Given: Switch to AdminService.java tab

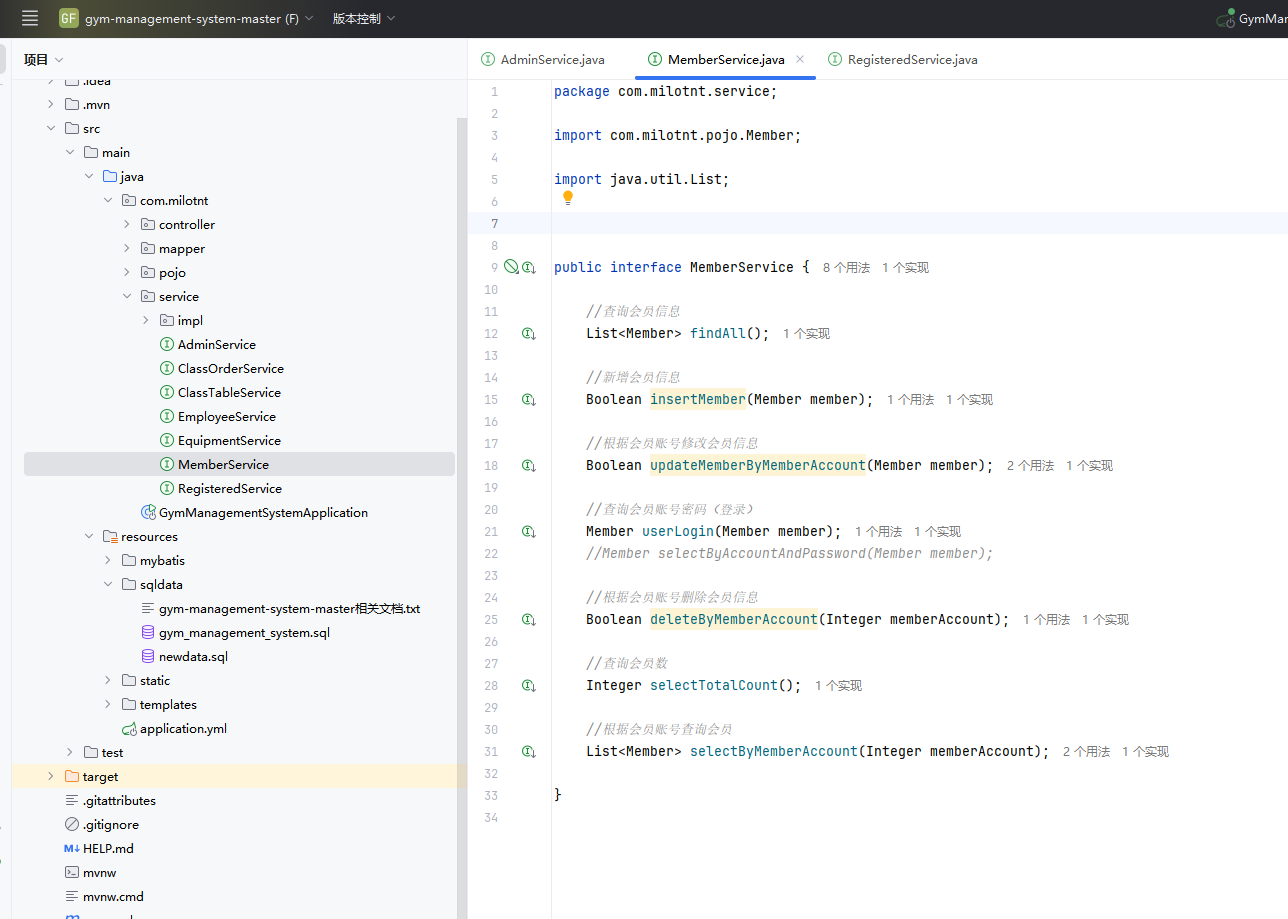Looking at the screenshot, I should 543,60.
